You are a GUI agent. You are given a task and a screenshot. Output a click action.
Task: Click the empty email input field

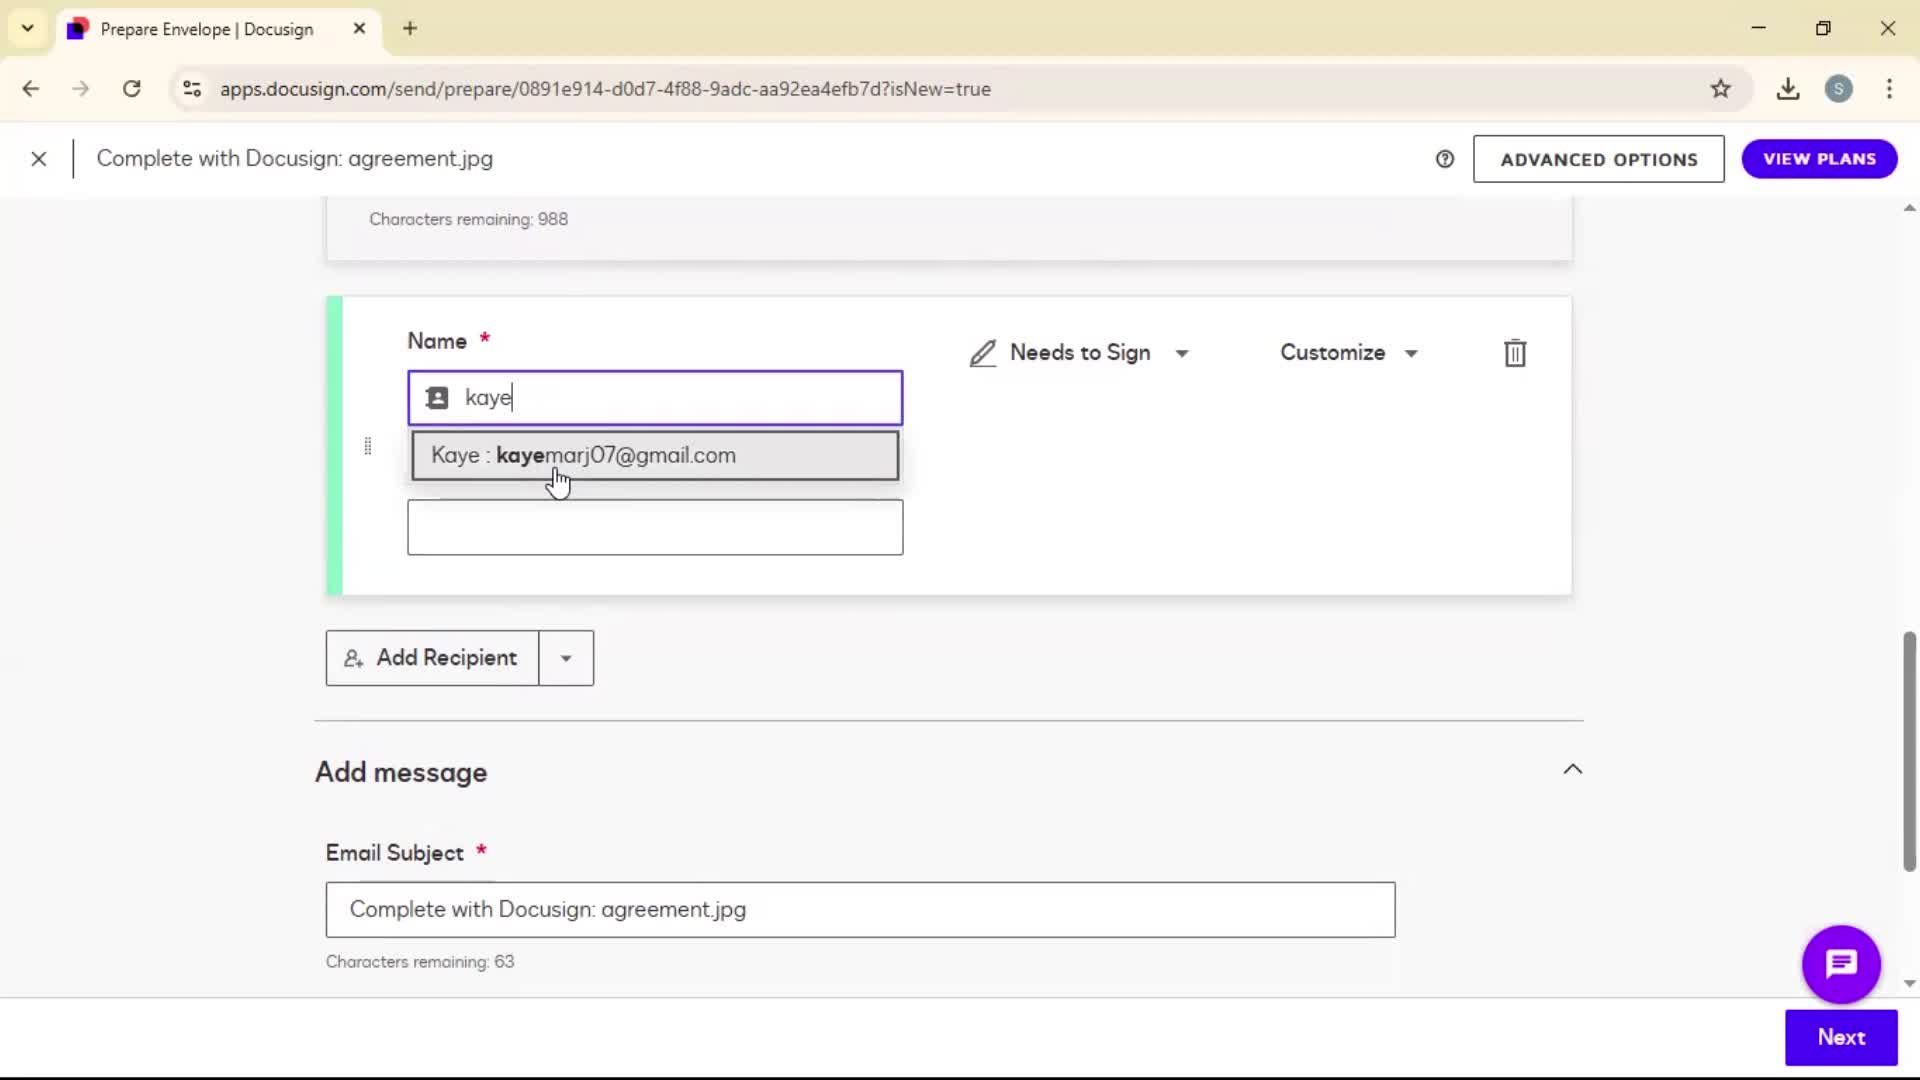click(x=655, y=527)
